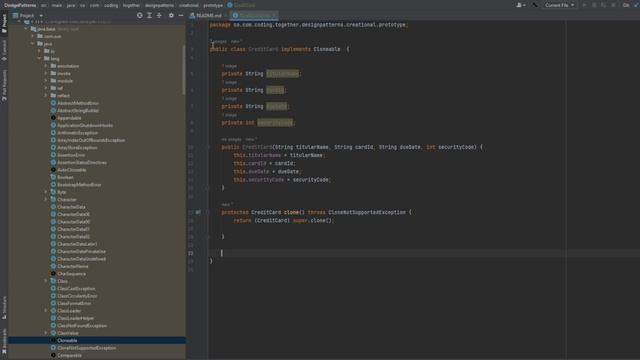Expand the invoke folder
Viewport: 640px width, 360px height.
coord(46,73)
